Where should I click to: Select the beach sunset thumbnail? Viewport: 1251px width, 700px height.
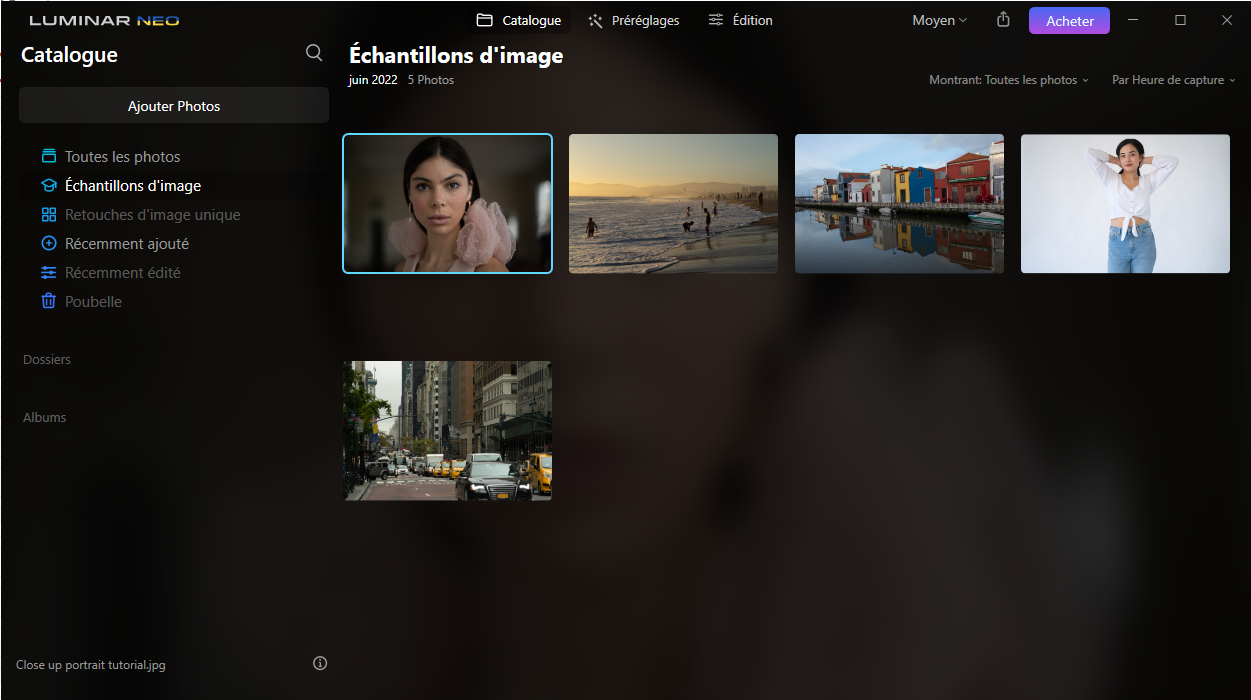click(673, 203)
